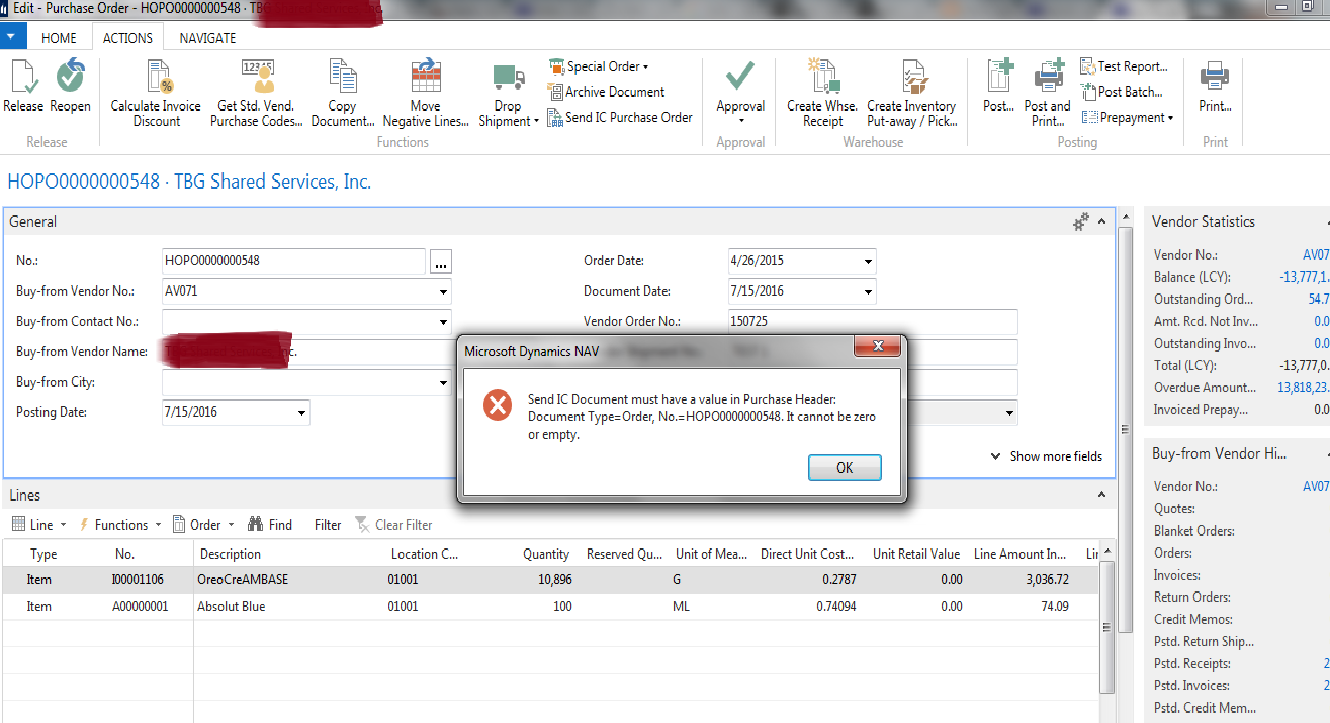The width and height of the screenshot is (1330, 723).
Task: Run Calculate Invoice Discount action
Action: click(x=156, y=93)
